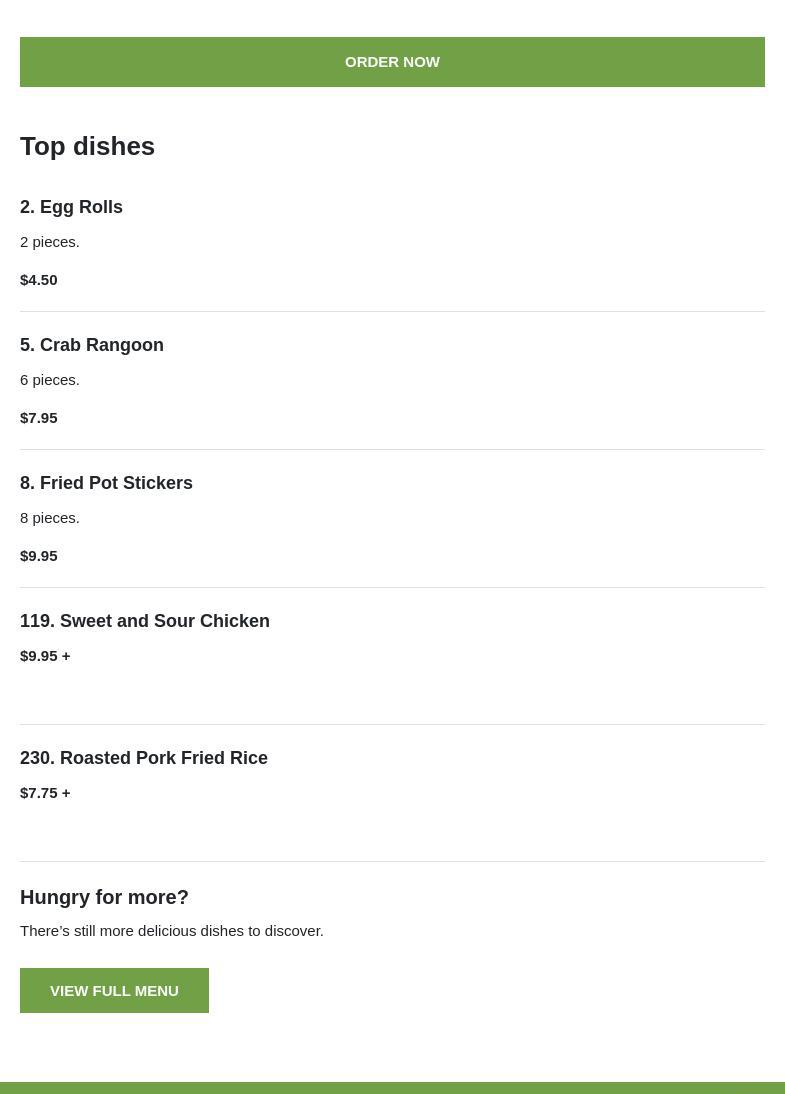This screenshot has width=785, height=1094.
Task: Click the Top dishes heading
Action: (87, 146)
